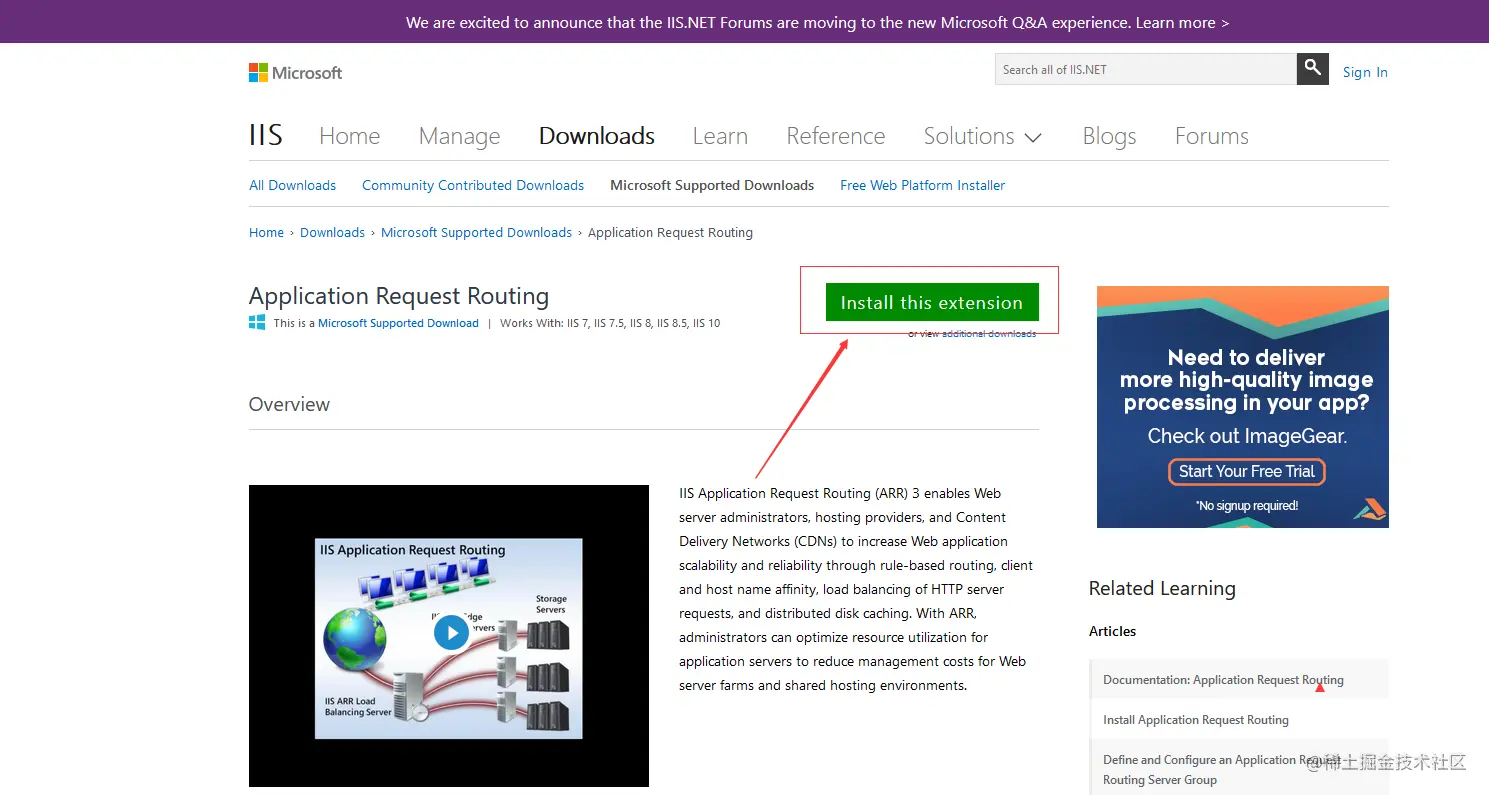Go to the Home nav item
Screen dimensions: 1489x795
(x=349, y=136)
